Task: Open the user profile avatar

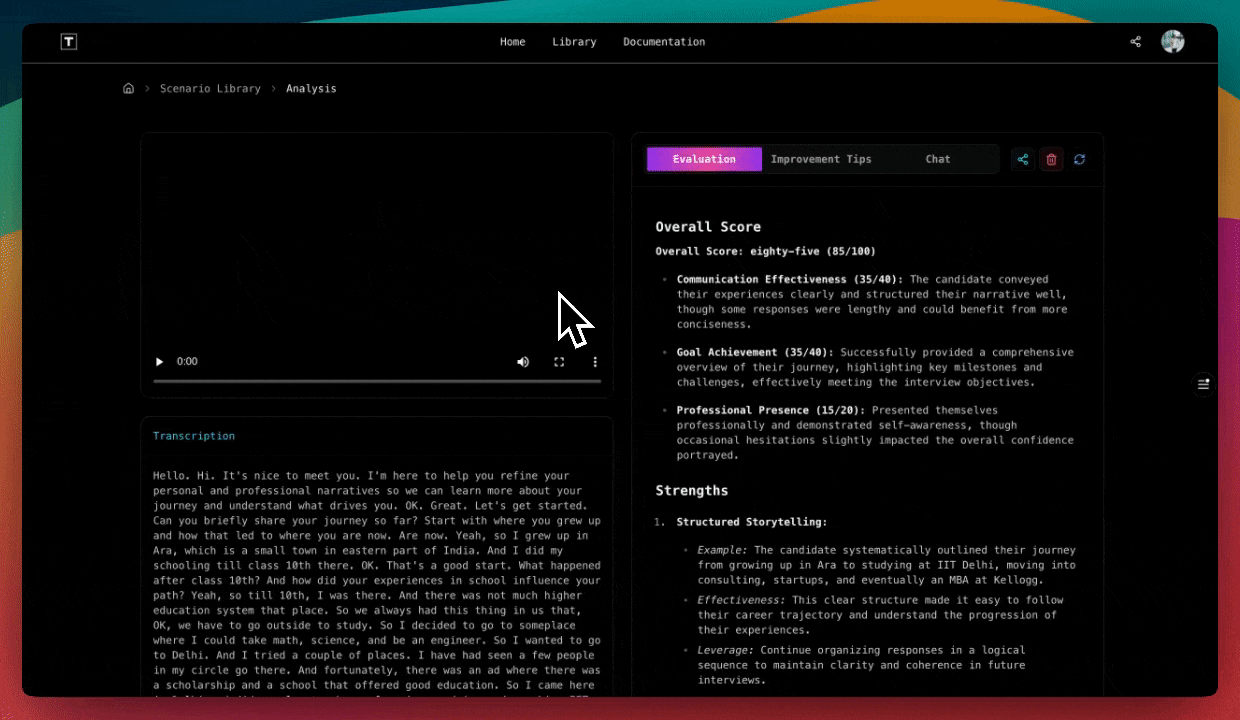Action: pos(1172,42)
